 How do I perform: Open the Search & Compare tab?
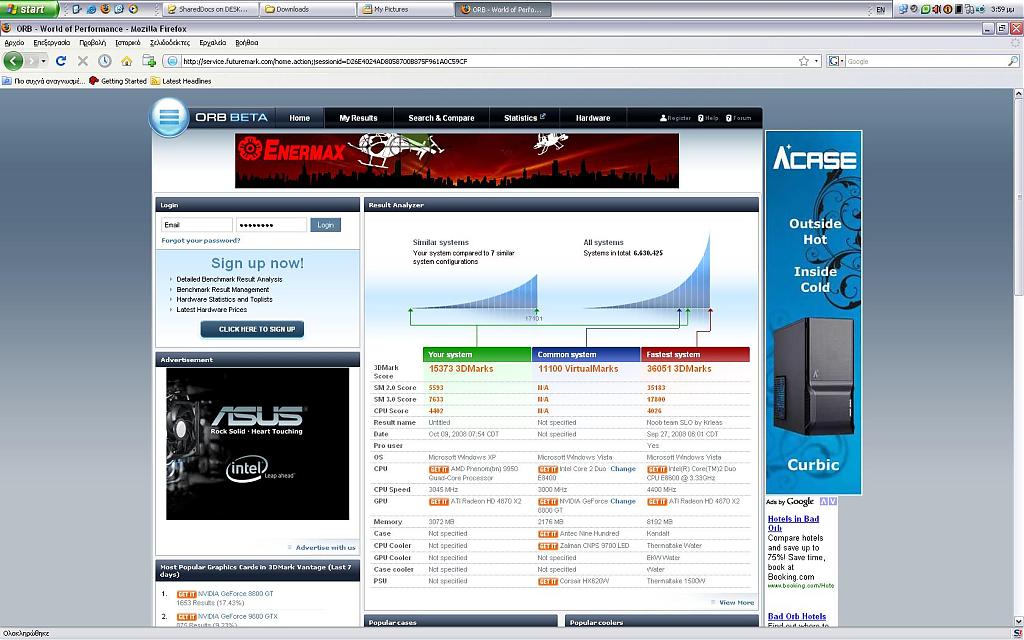441,118
